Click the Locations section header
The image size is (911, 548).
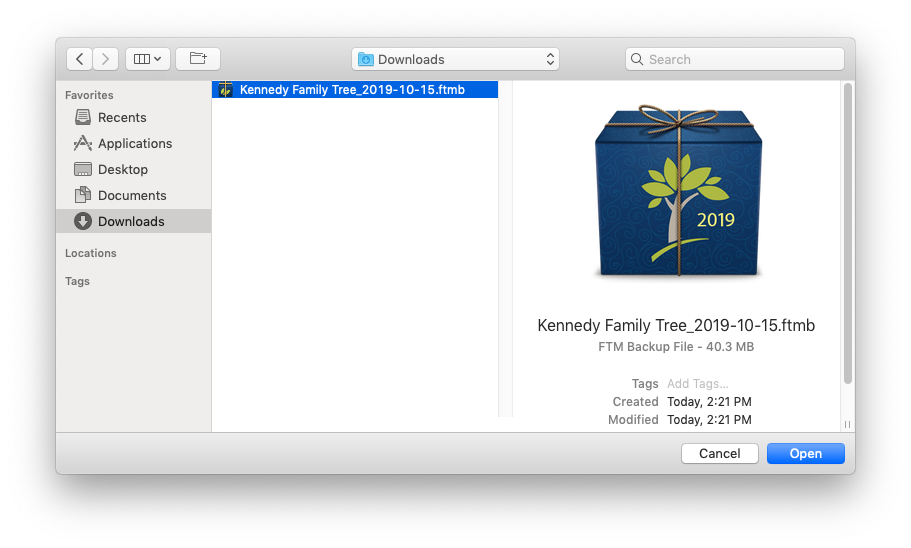[x=91, y=253]
